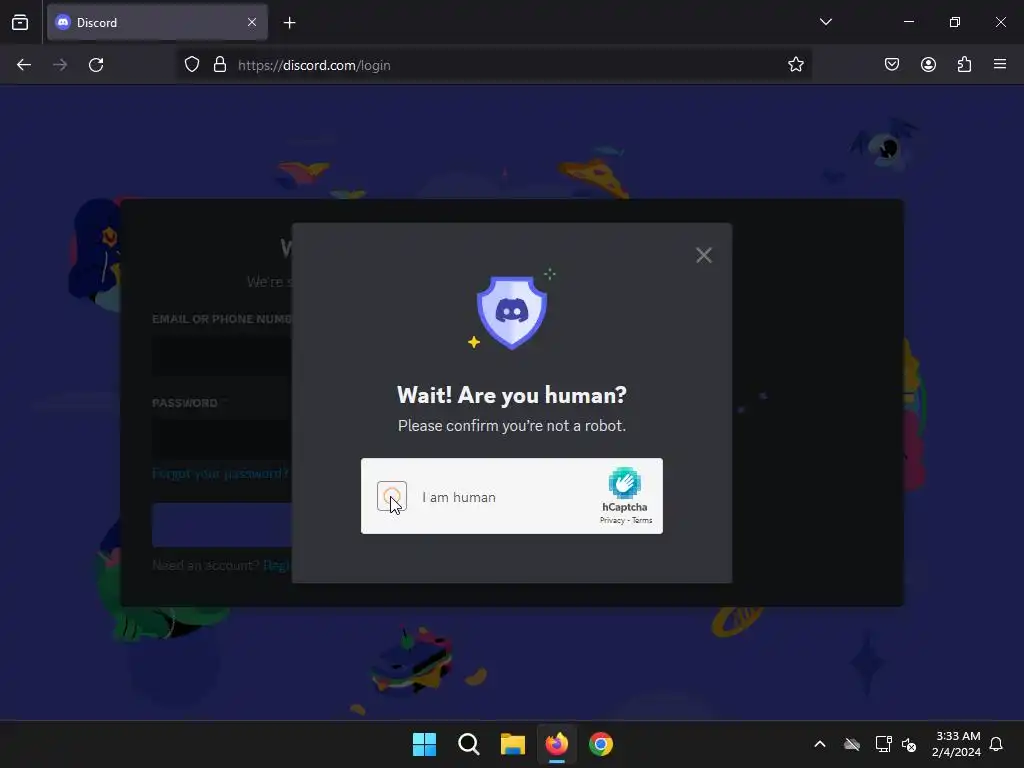The height and width of the screenshot is (768, 1024).
Task: Open a new browser tab
Action: pyautogui.click(x=289, y=23)
